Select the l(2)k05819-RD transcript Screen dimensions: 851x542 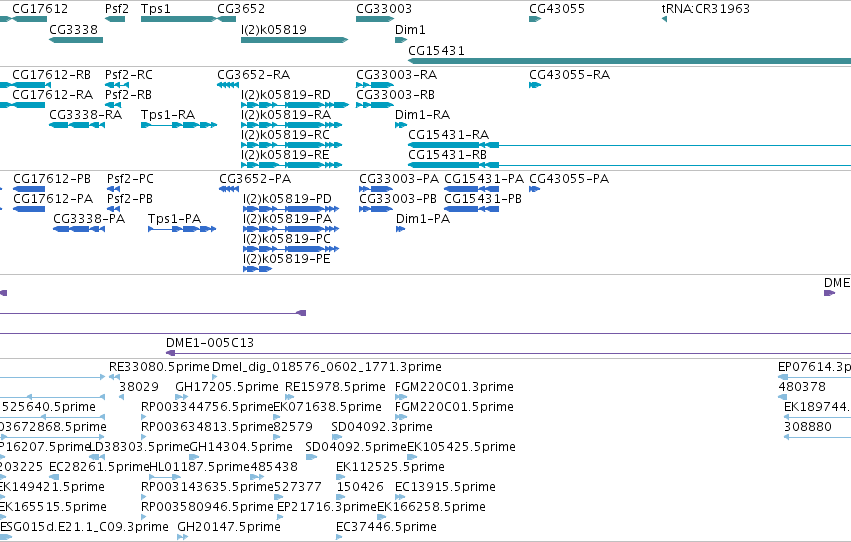295,105
